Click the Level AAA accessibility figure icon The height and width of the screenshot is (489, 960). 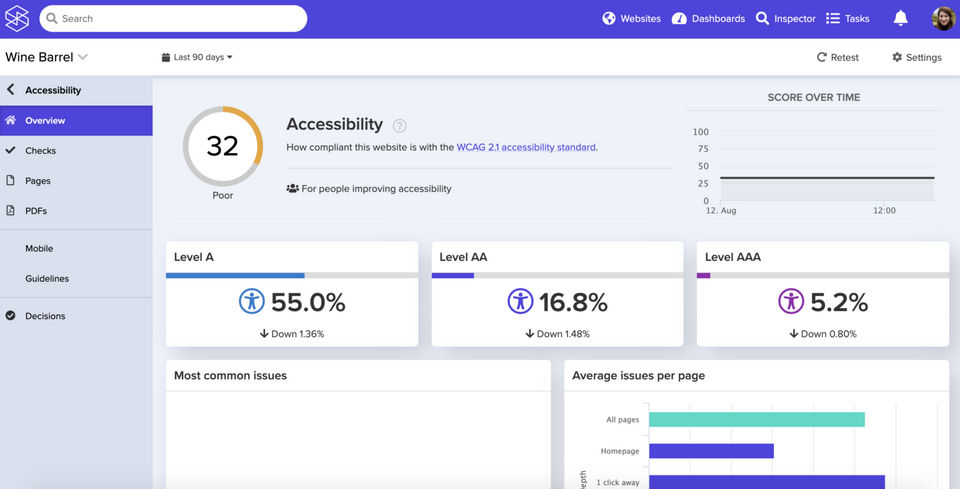(790, 302)
